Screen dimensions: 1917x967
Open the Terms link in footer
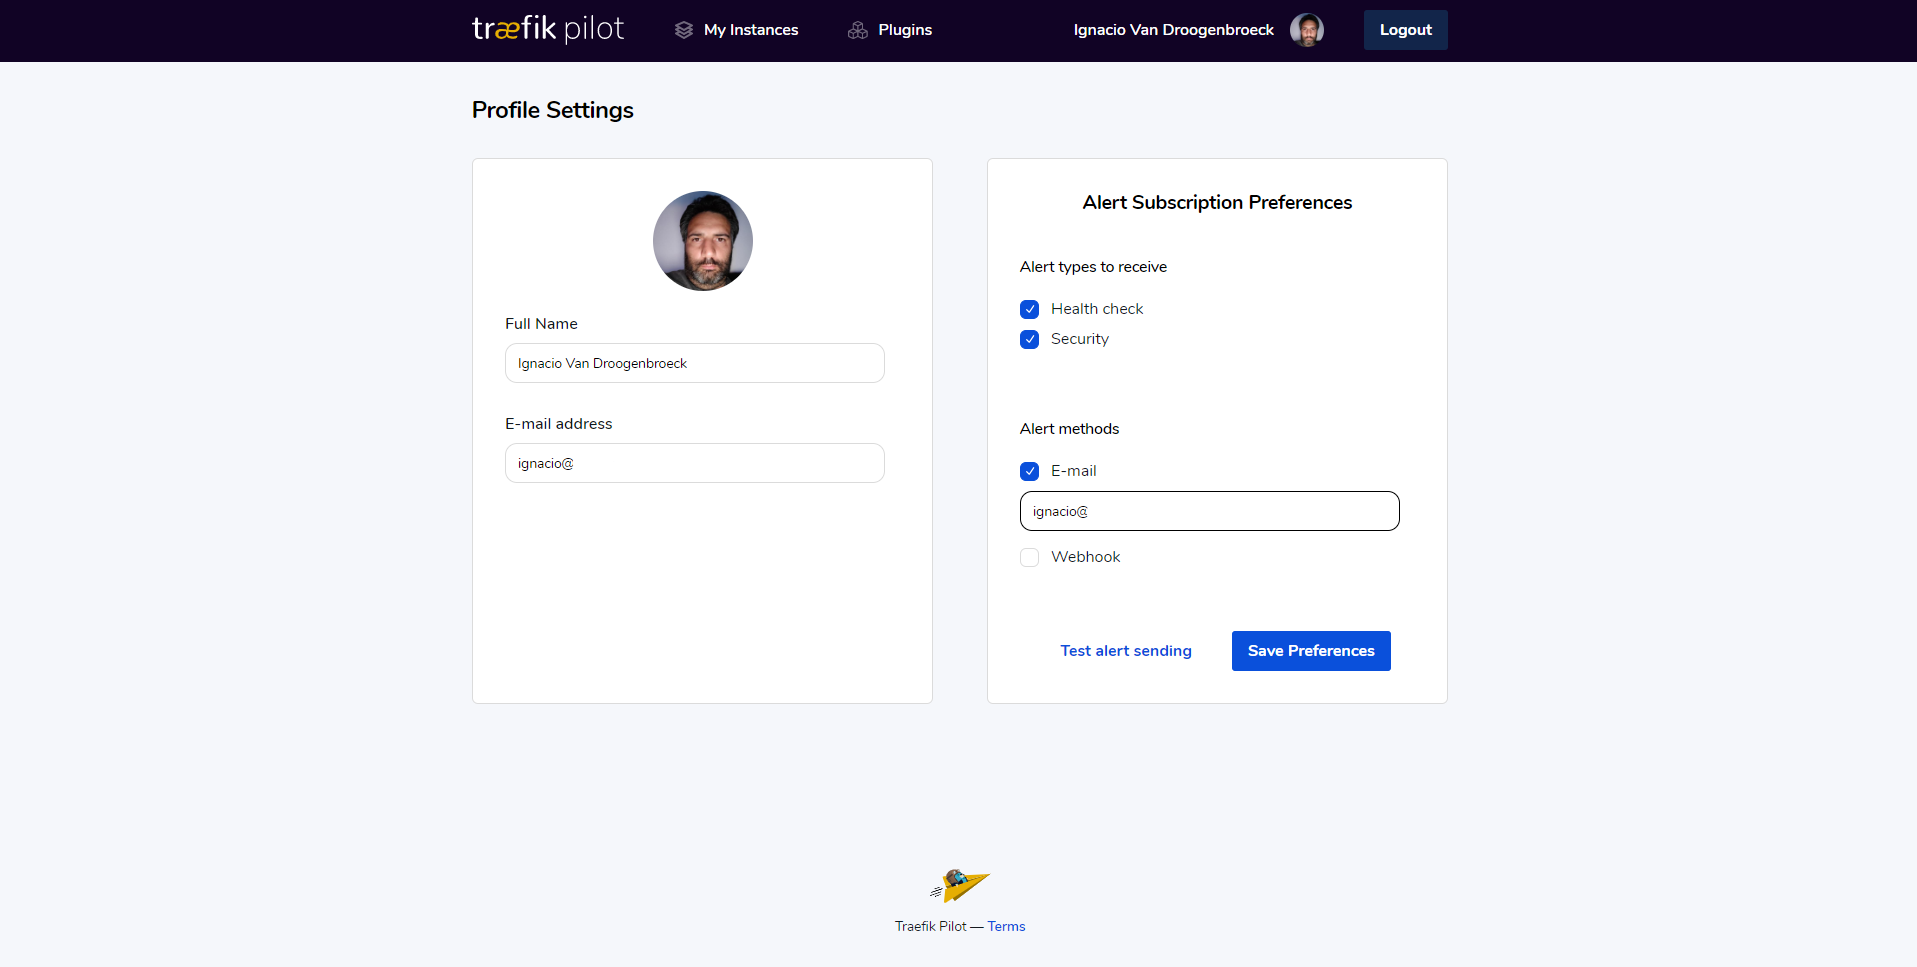click(x=1006, y=926)
